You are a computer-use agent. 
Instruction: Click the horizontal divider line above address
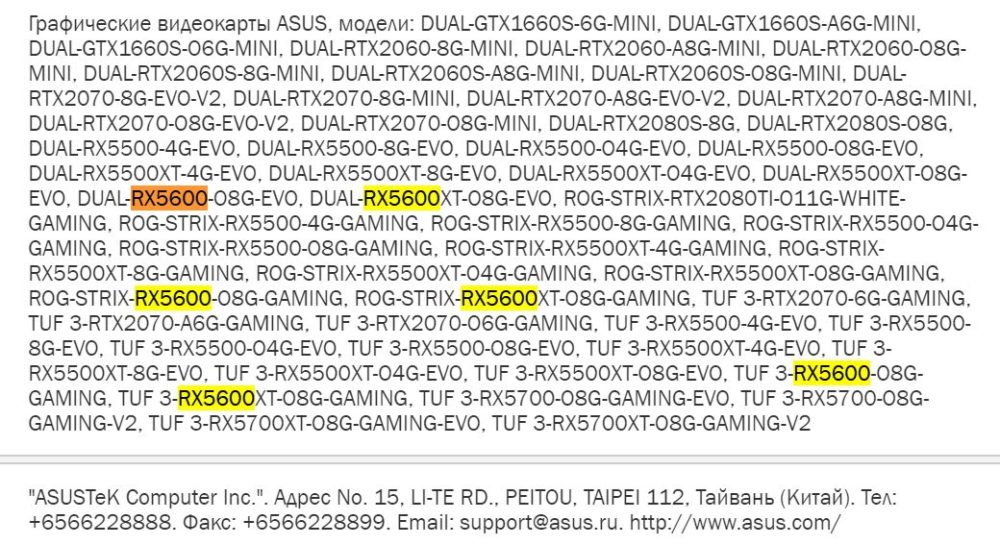pos(500,459)
